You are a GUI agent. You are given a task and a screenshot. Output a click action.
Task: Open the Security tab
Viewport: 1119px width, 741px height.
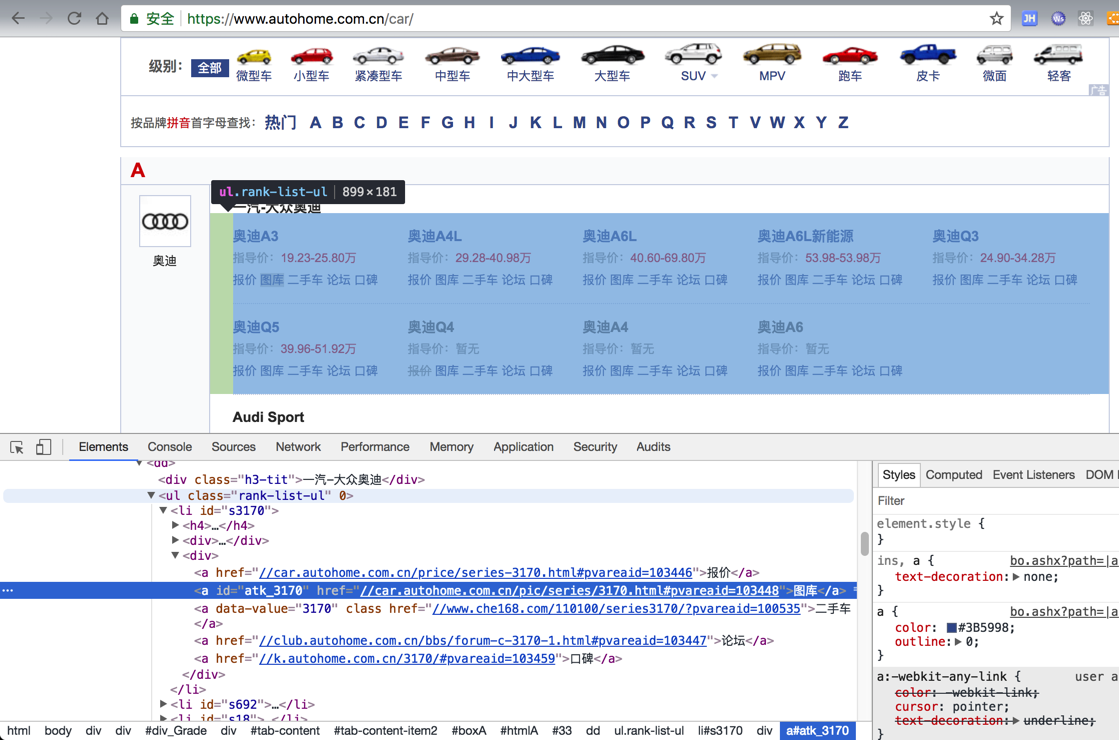coord(595,447)
